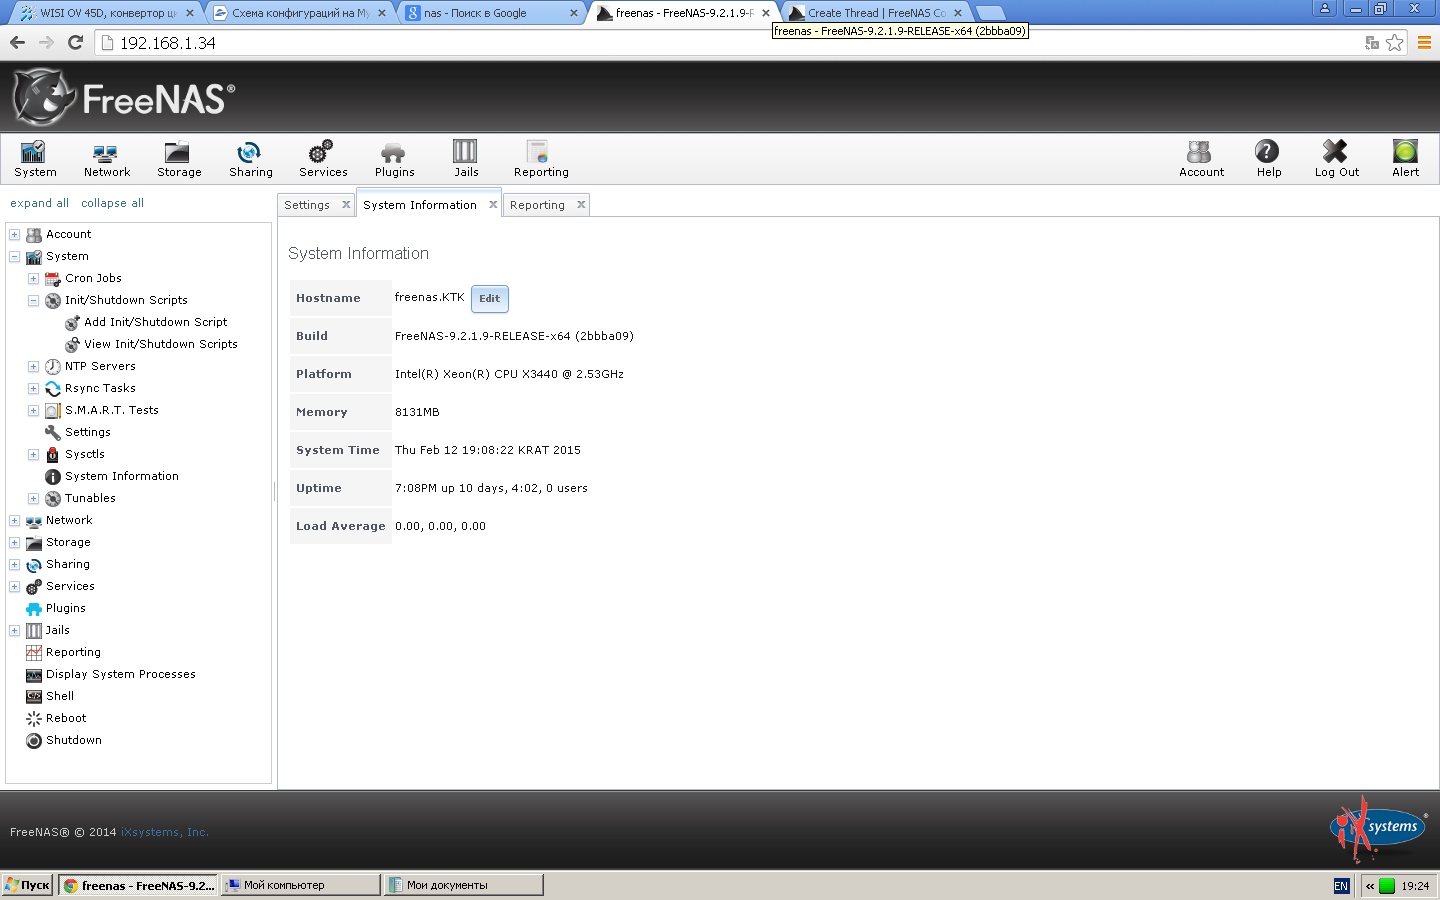The image size is (1440, 900).
Task: Switch to Мой компьютер taskbar window
Action: [x=300, y=885]
